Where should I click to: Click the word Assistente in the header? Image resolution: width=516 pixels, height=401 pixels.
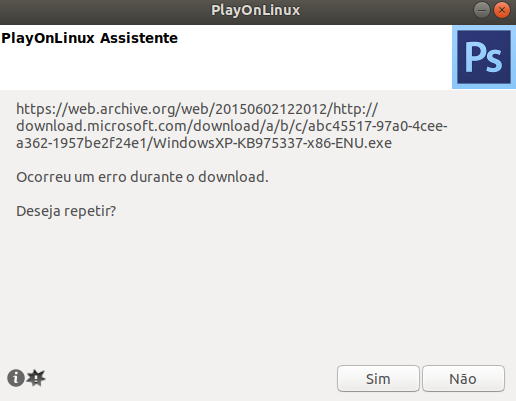pyautogui.click(x=139, y=38)
